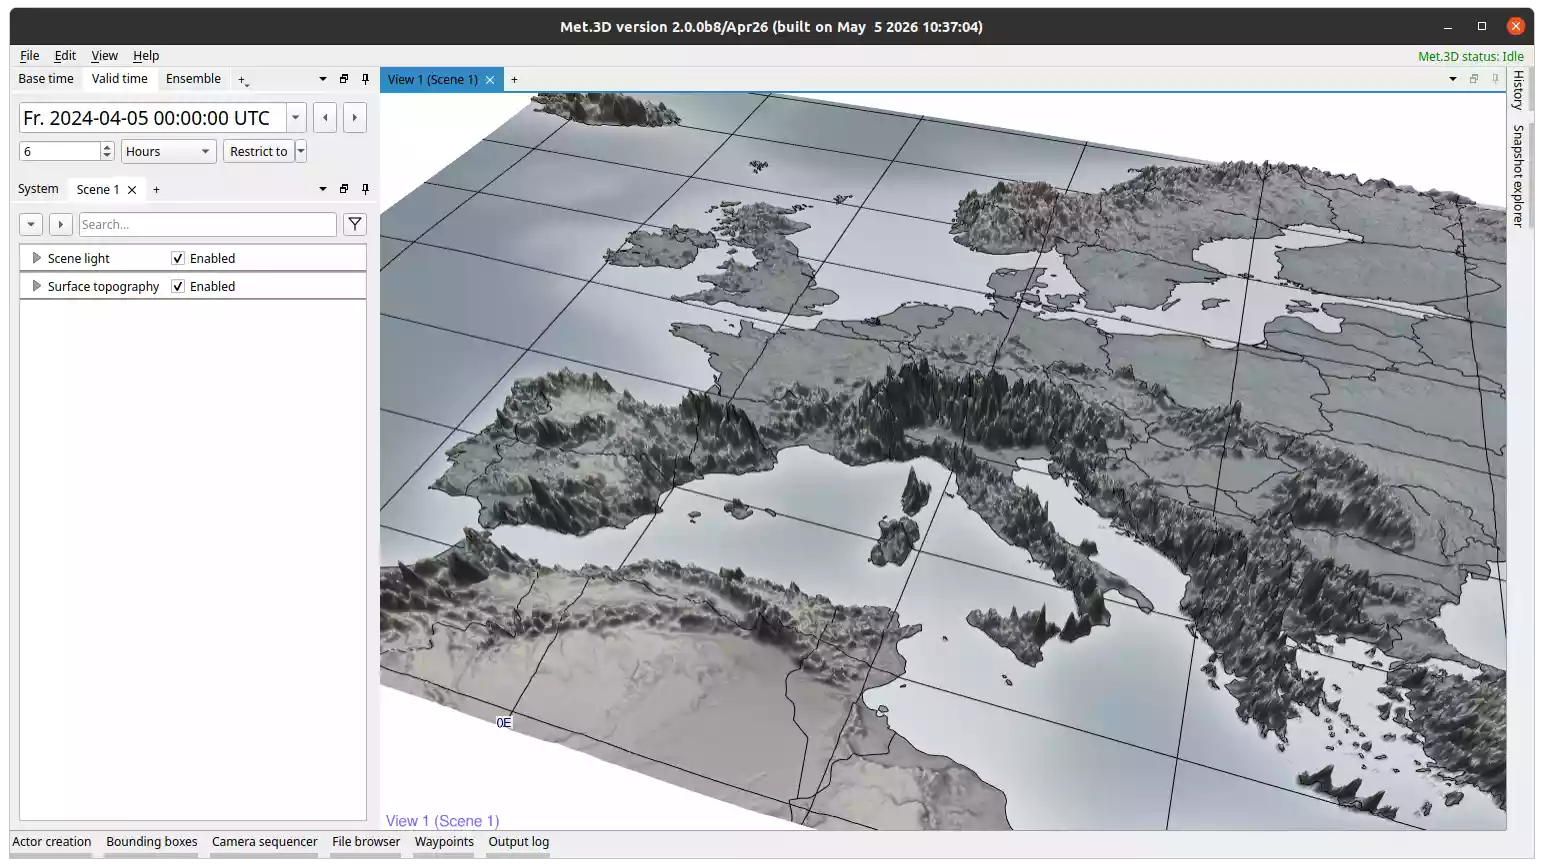The image size is (1544, 868).
Task: Click the property Search field
Action: pyautogui.click(x=207, y=224)
